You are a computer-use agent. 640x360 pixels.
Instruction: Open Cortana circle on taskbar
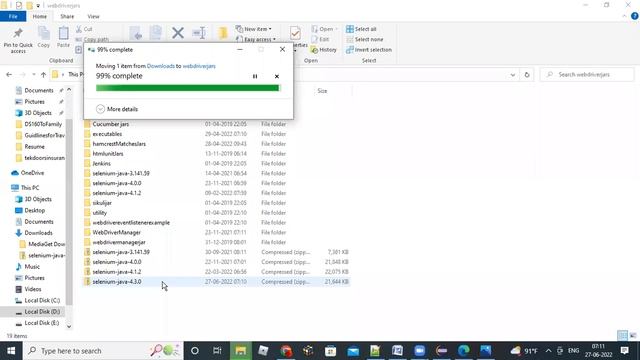click(195, 351)
